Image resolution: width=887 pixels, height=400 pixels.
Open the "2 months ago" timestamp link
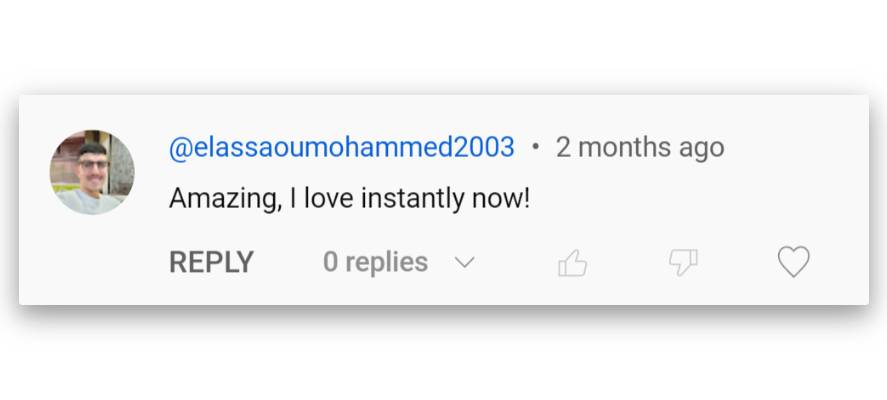(x=640, y=148)
